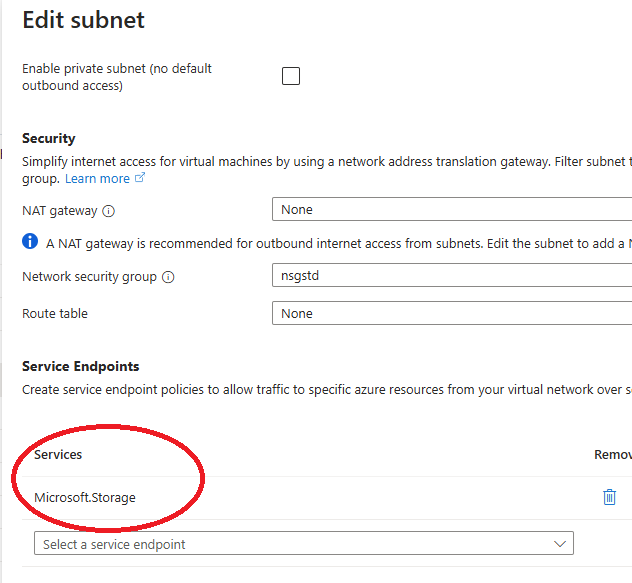The height and width of the screenshot is (583, 632).
Task: Enable the private subnet checkbox
Action: pos(291,76)
